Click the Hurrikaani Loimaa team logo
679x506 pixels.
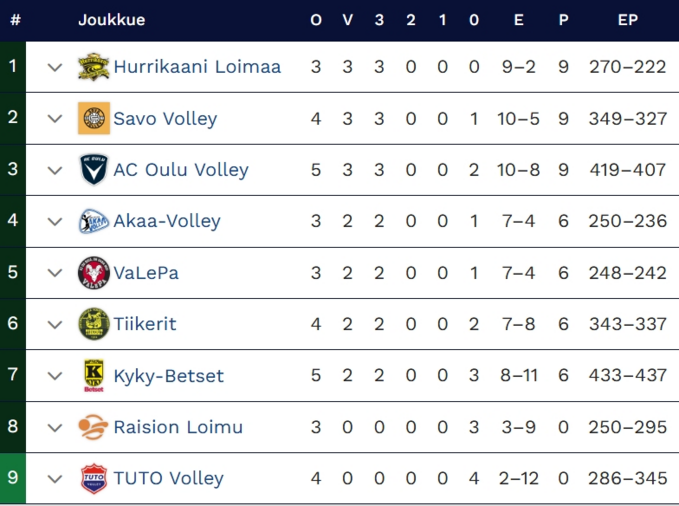pyautogui.click(x=93, y=67)
